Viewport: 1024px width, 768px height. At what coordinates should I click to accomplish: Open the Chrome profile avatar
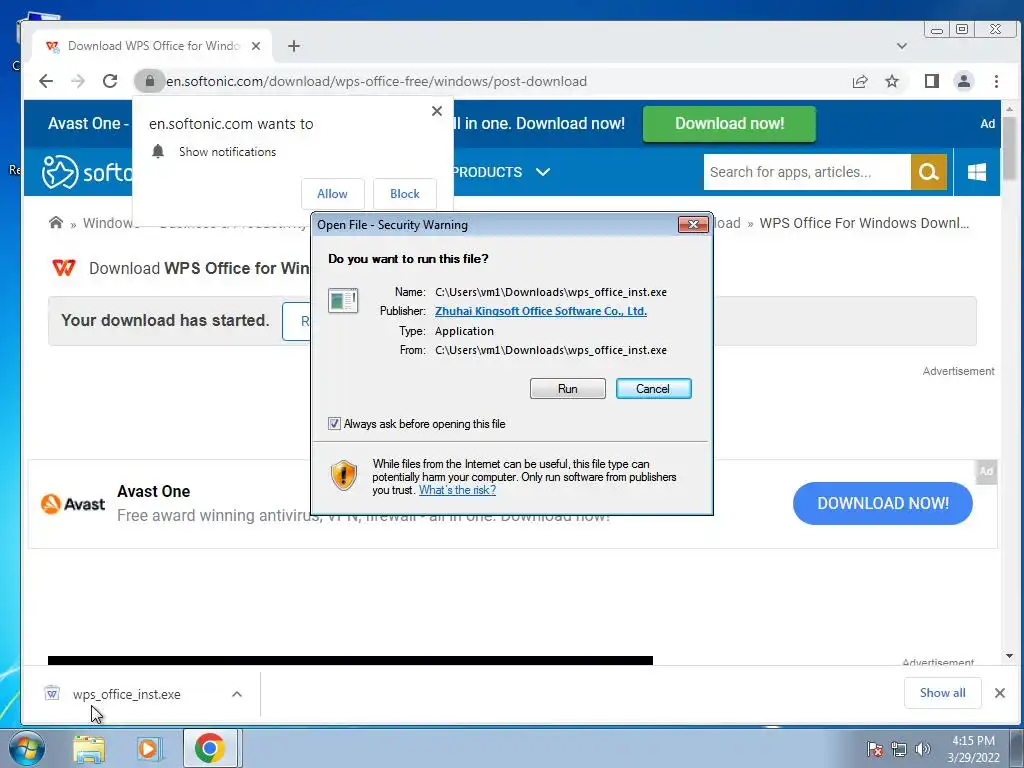click(x=963, y=81)
